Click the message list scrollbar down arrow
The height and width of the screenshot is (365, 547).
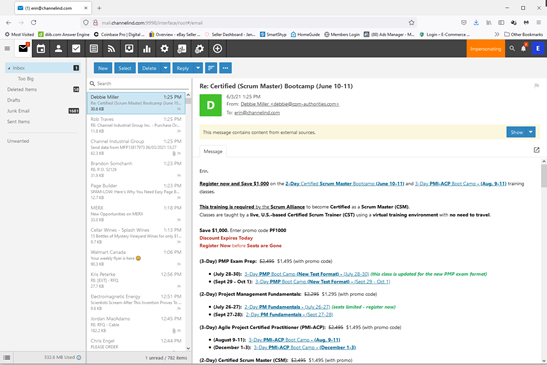click(x=188, y=348)
